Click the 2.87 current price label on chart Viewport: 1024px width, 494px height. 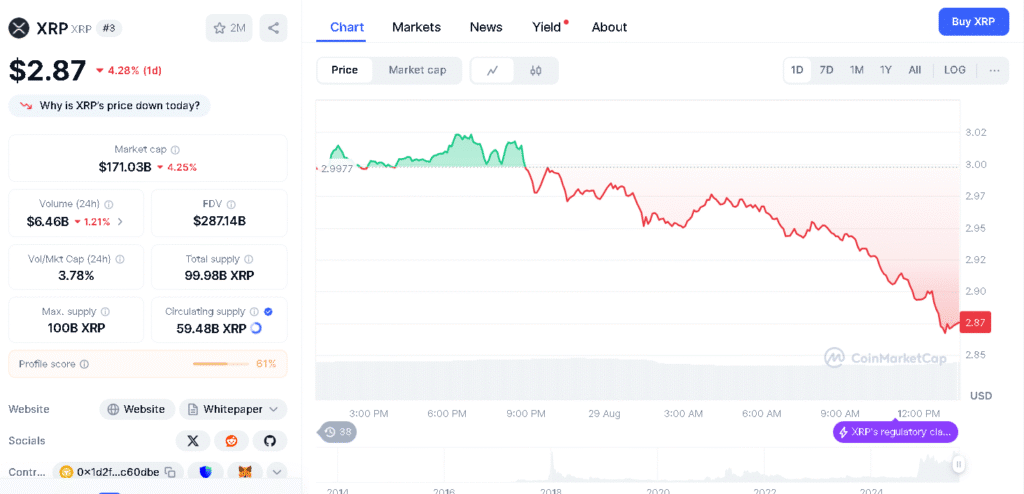(975, 322)
